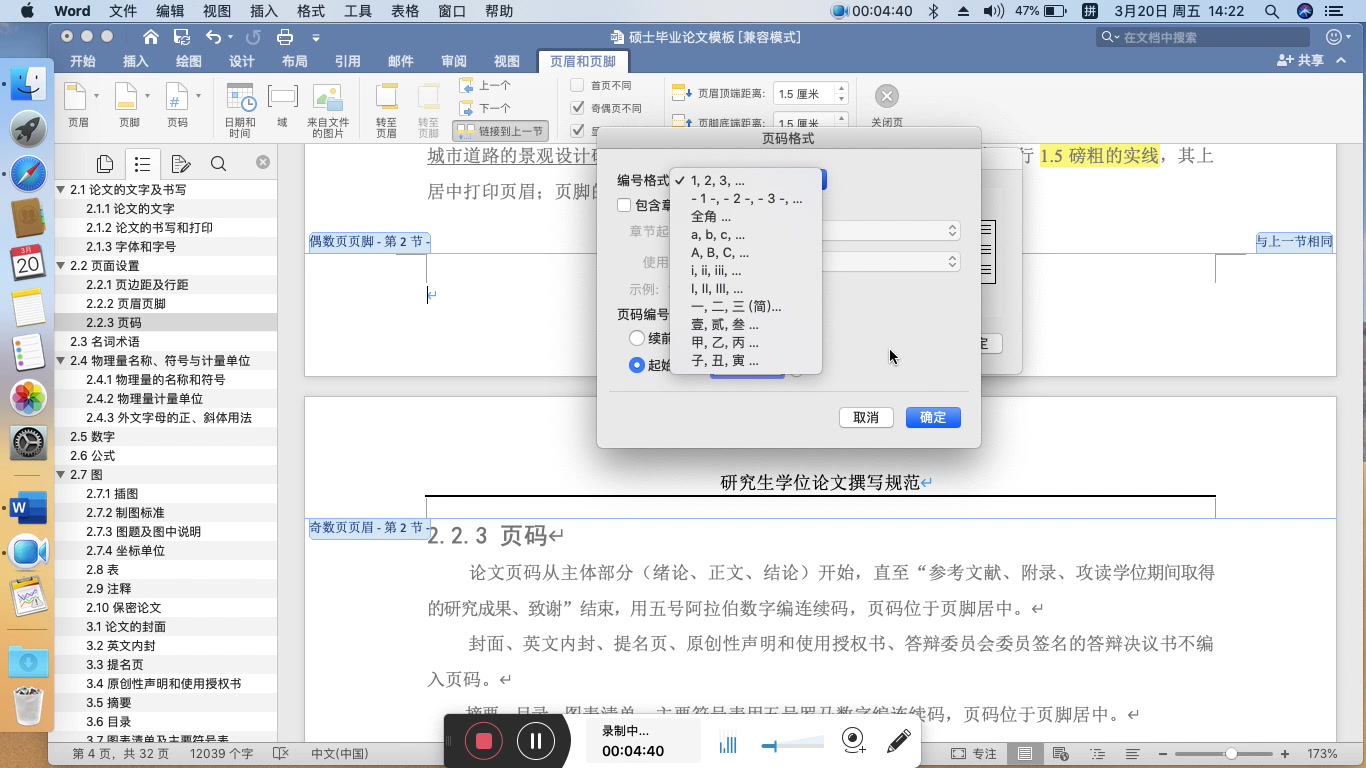Confirm page number format with 确定 button
This screenshot has width=1366, height=768.
pos(931,417)
